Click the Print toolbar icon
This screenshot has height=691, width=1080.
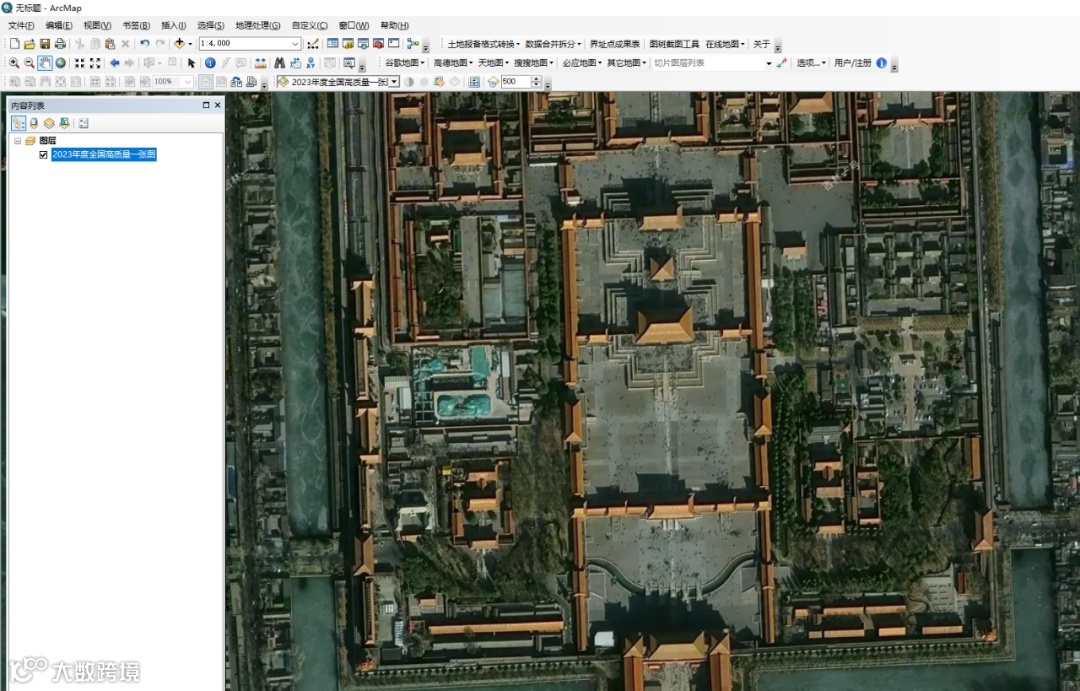[x=61, y=43]
